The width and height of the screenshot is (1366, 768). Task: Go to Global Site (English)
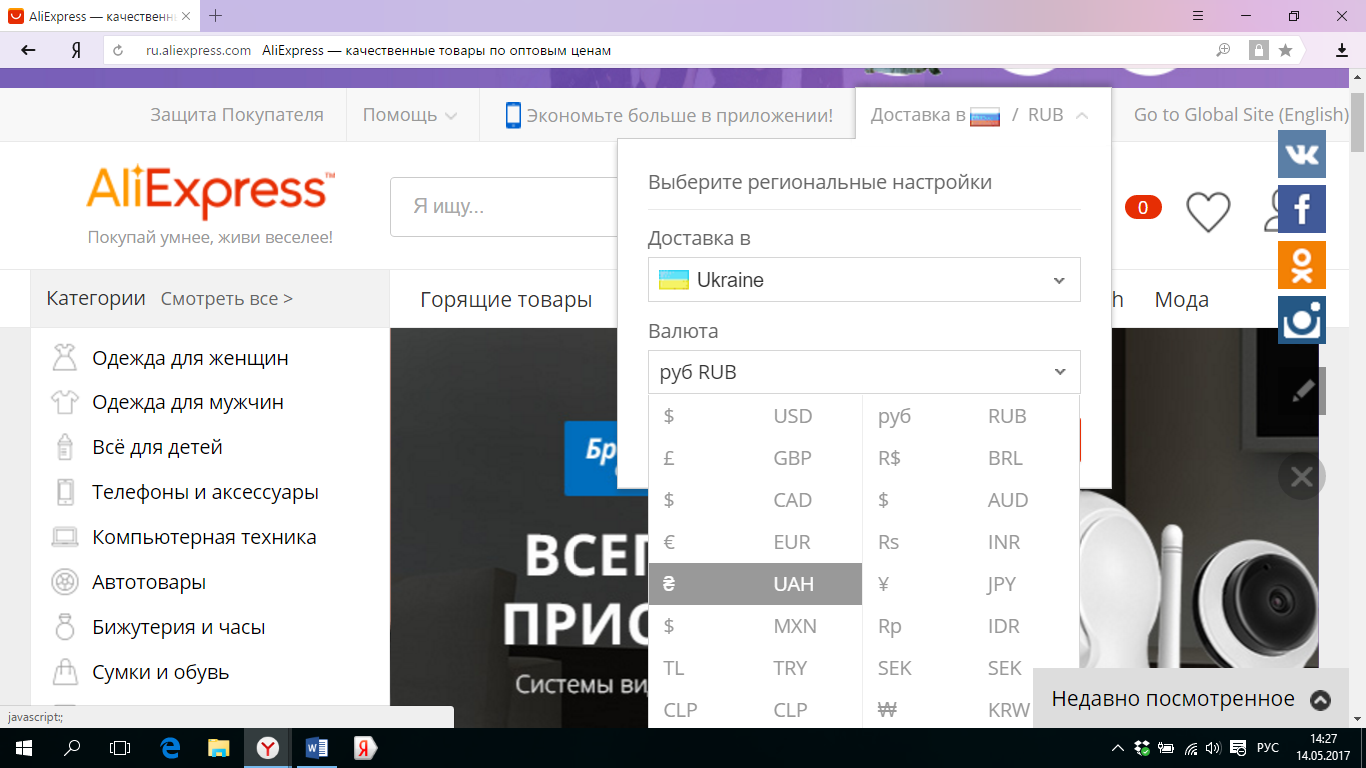click(1241, 115)
